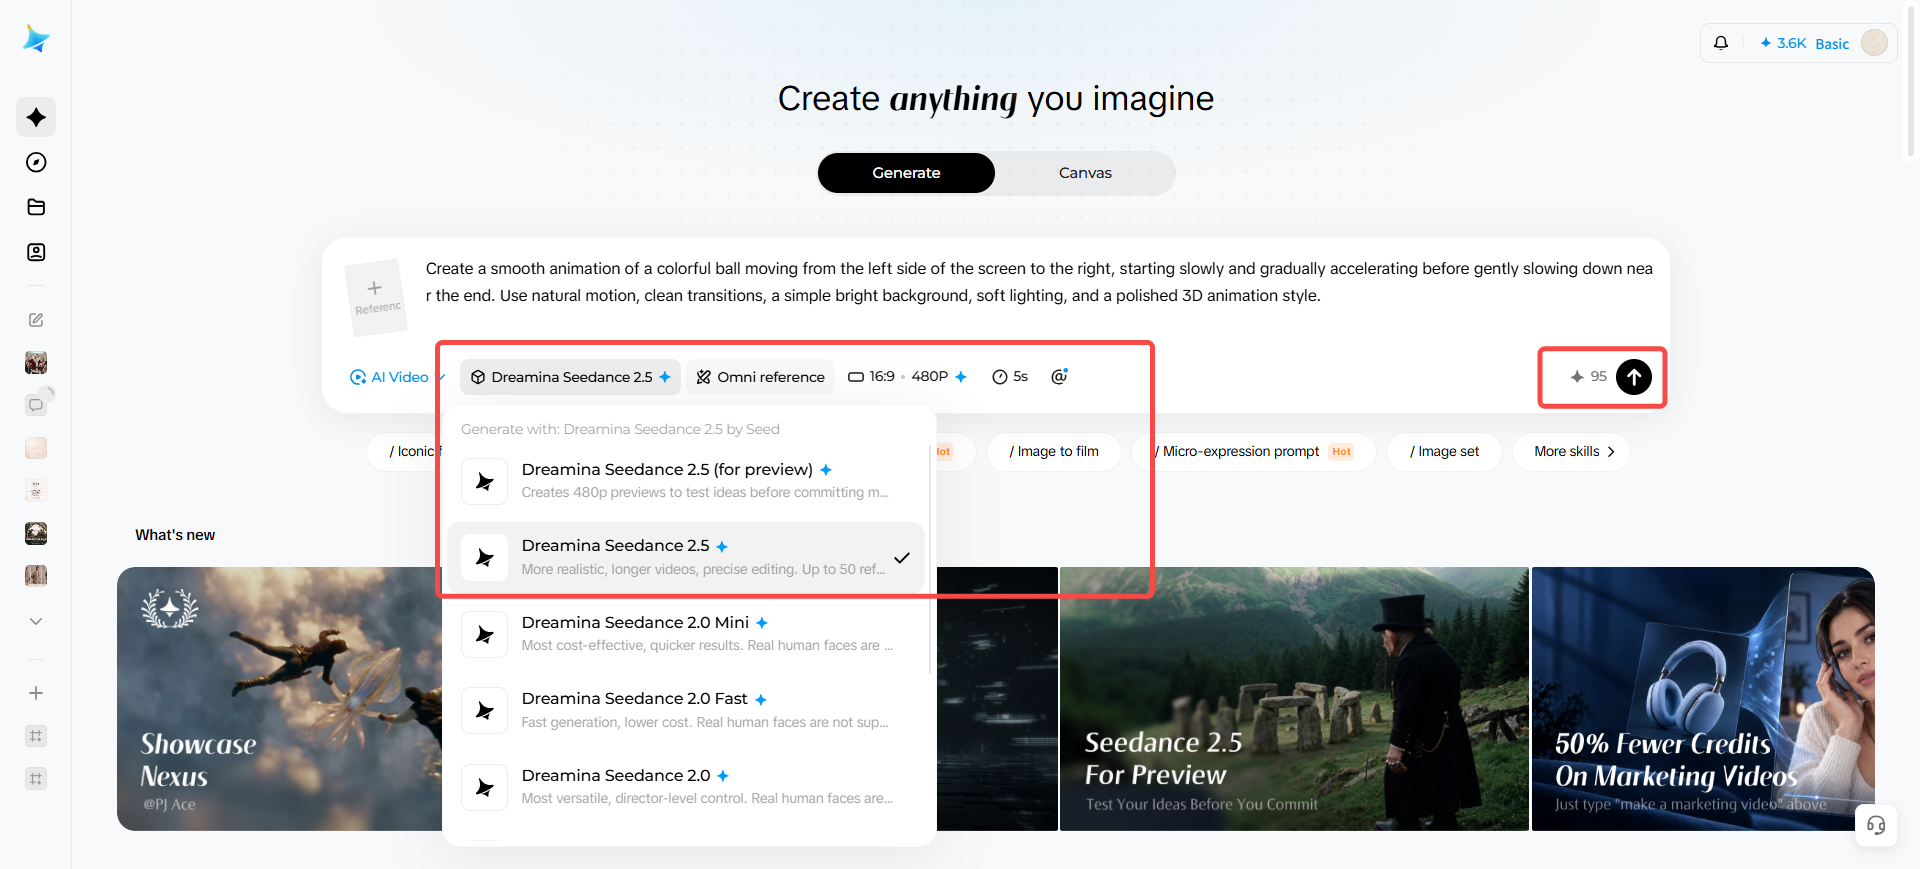Screen dimensions: 1920x869
Task: Open the 50% Fewer Credits banner
Action: click(1703, 699)
